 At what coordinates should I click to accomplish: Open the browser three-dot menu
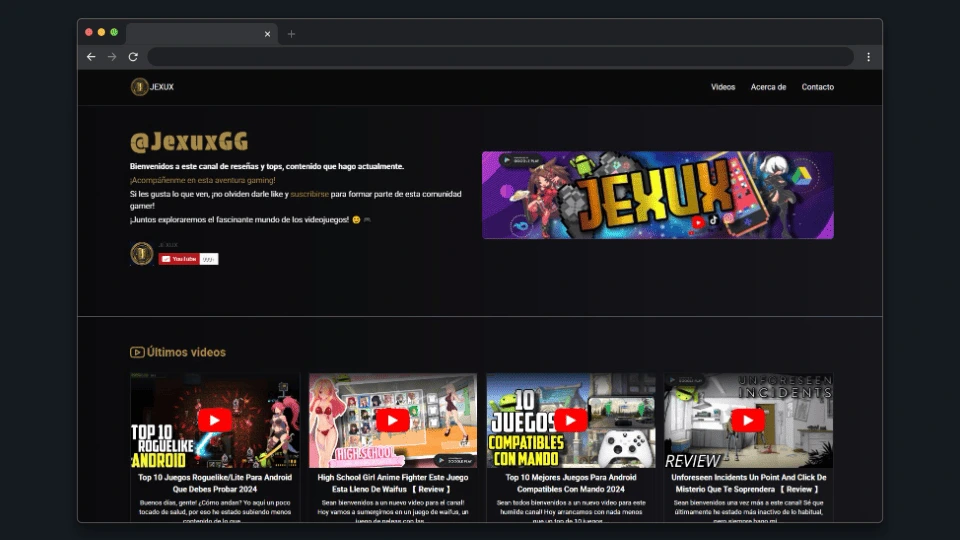coord(868,57)
